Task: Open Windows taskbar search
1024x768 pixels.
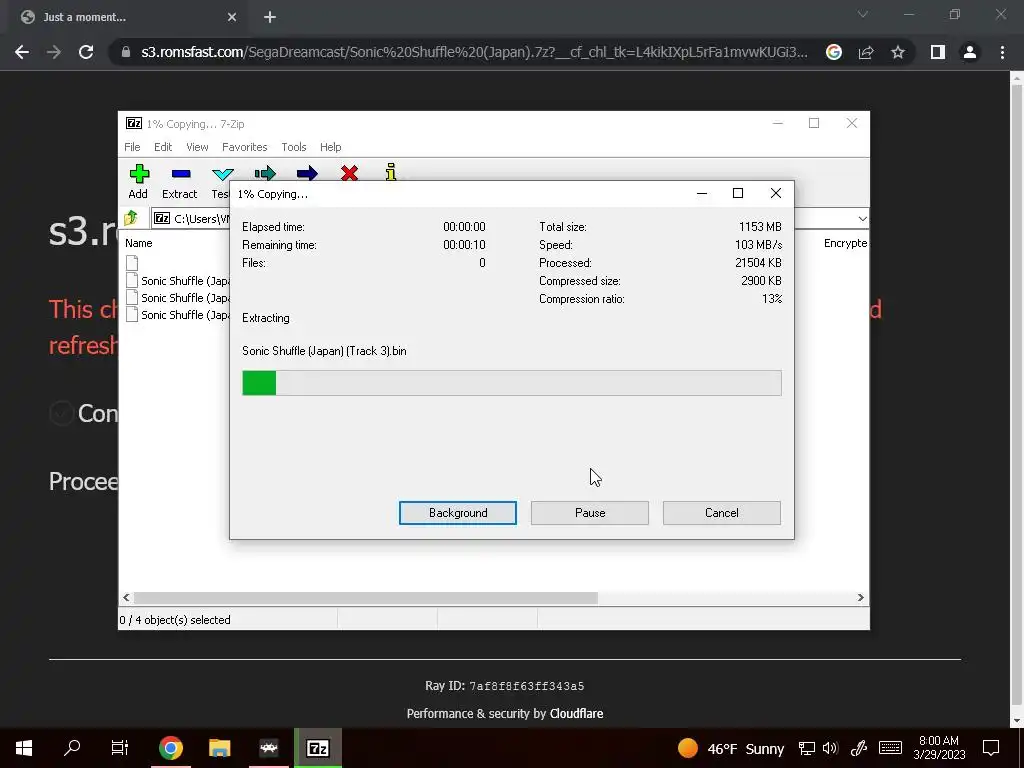Action: [72, 748]
